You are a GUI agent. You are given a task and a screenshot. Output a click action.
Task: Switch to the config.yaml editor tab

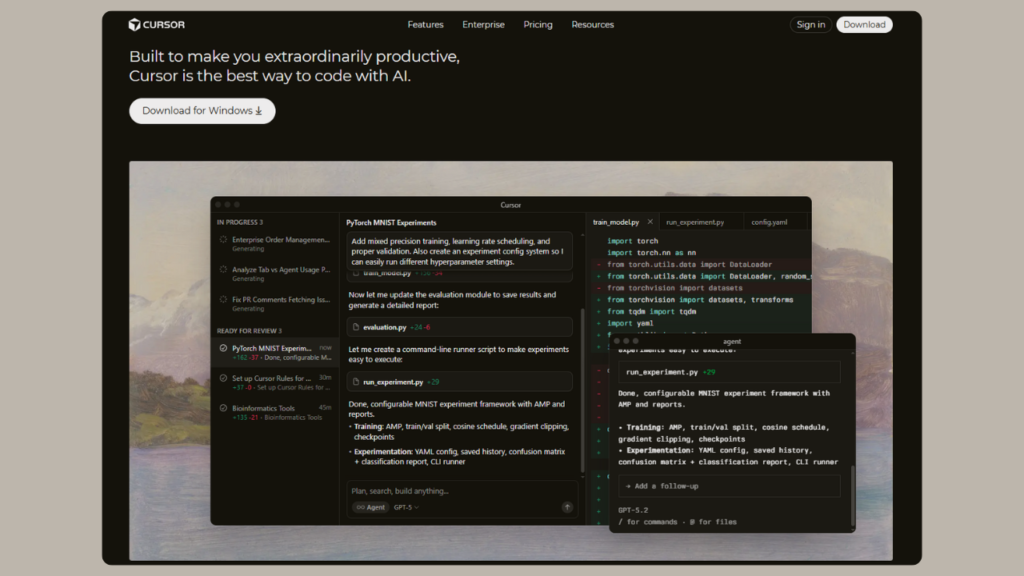click(769, 222)
